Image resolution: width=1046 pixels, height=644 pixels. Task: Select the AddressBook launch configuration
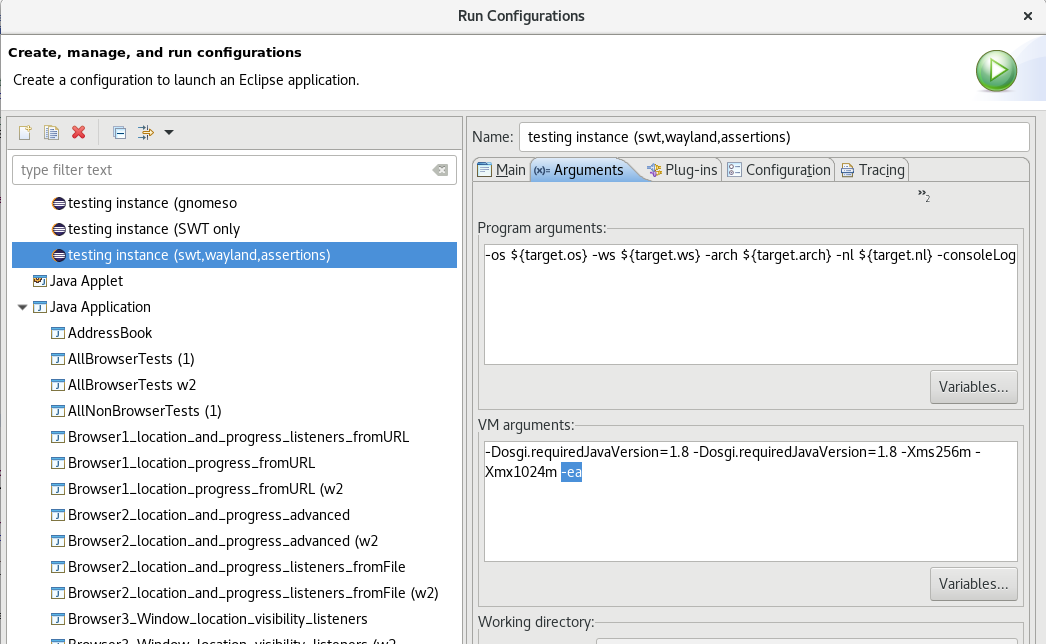(x=109, y=333)
